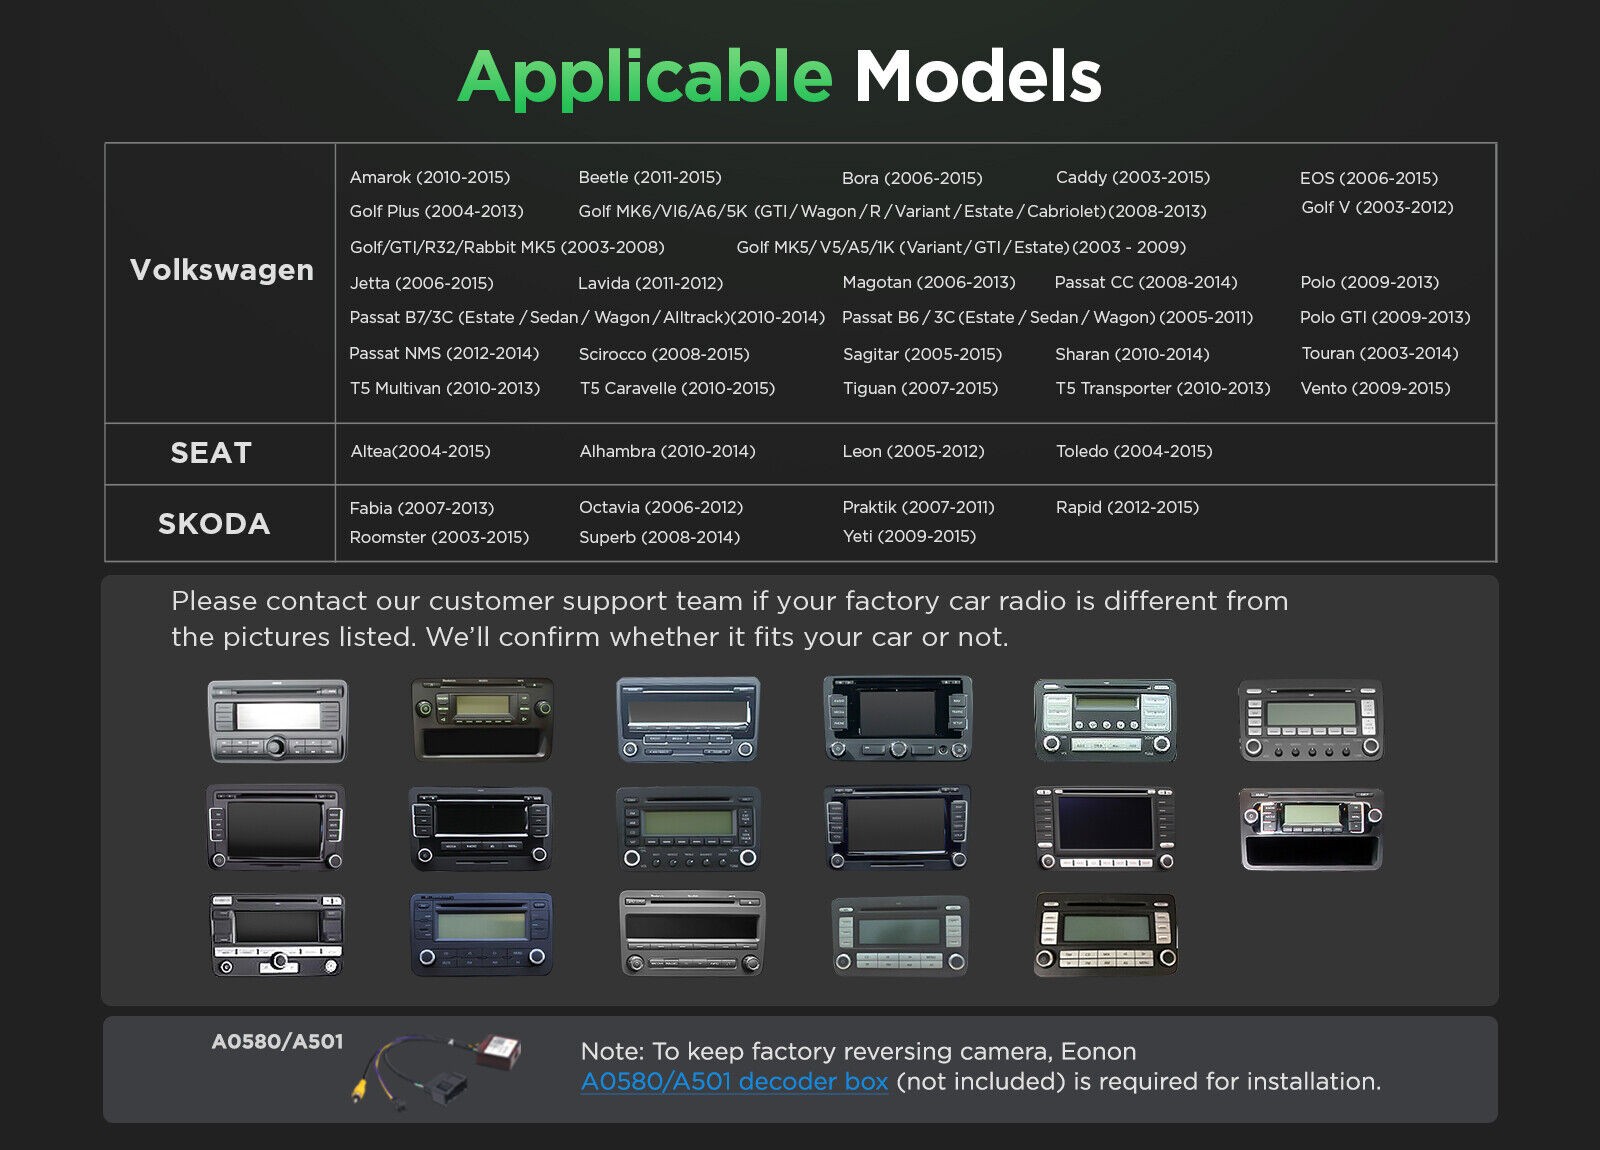Screen dimensions: 1600x1150
Task: Click the SKODA brand label
Action: 214,524
